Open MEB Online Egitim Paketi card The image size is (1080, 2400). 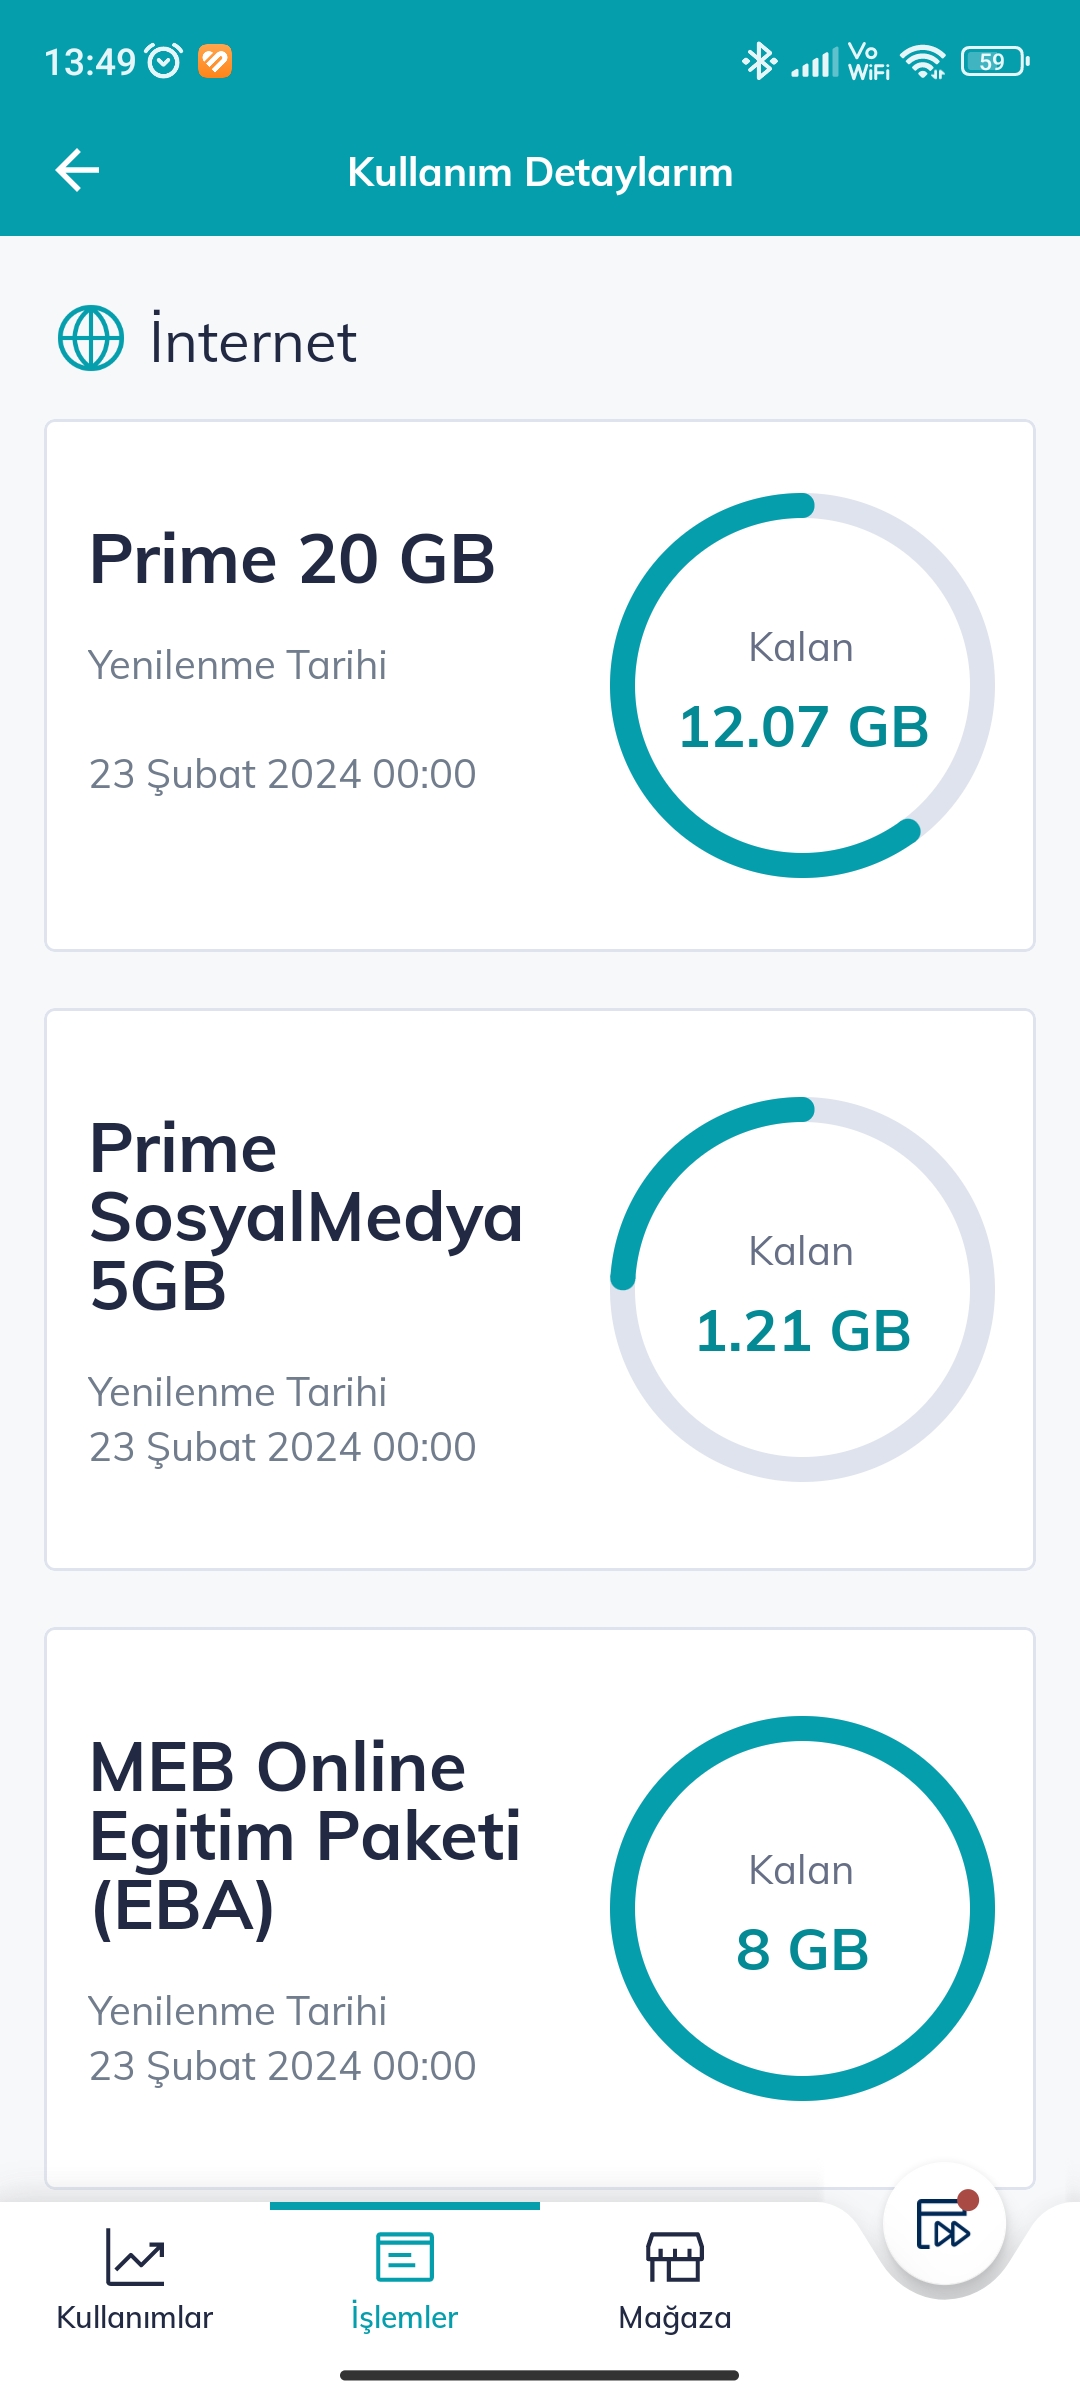tap(540, 1908)
